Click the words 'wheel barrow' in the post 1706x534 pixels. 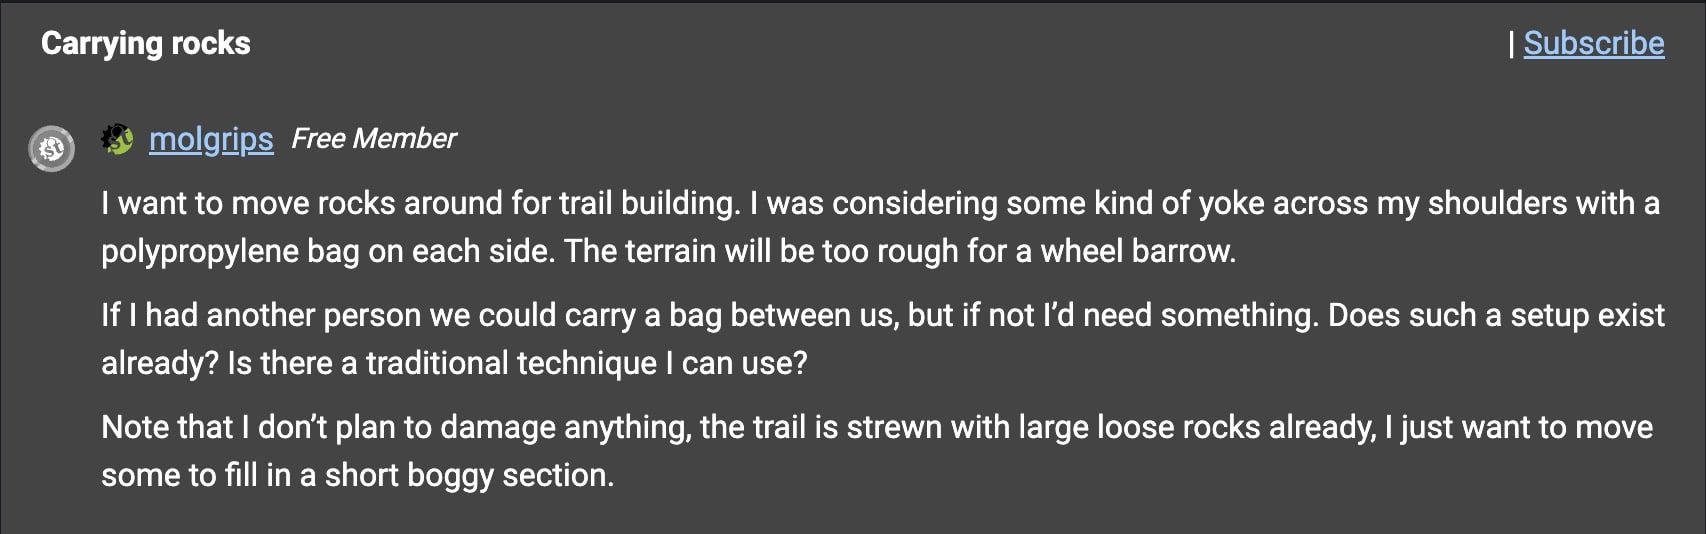click(1137, 251)
